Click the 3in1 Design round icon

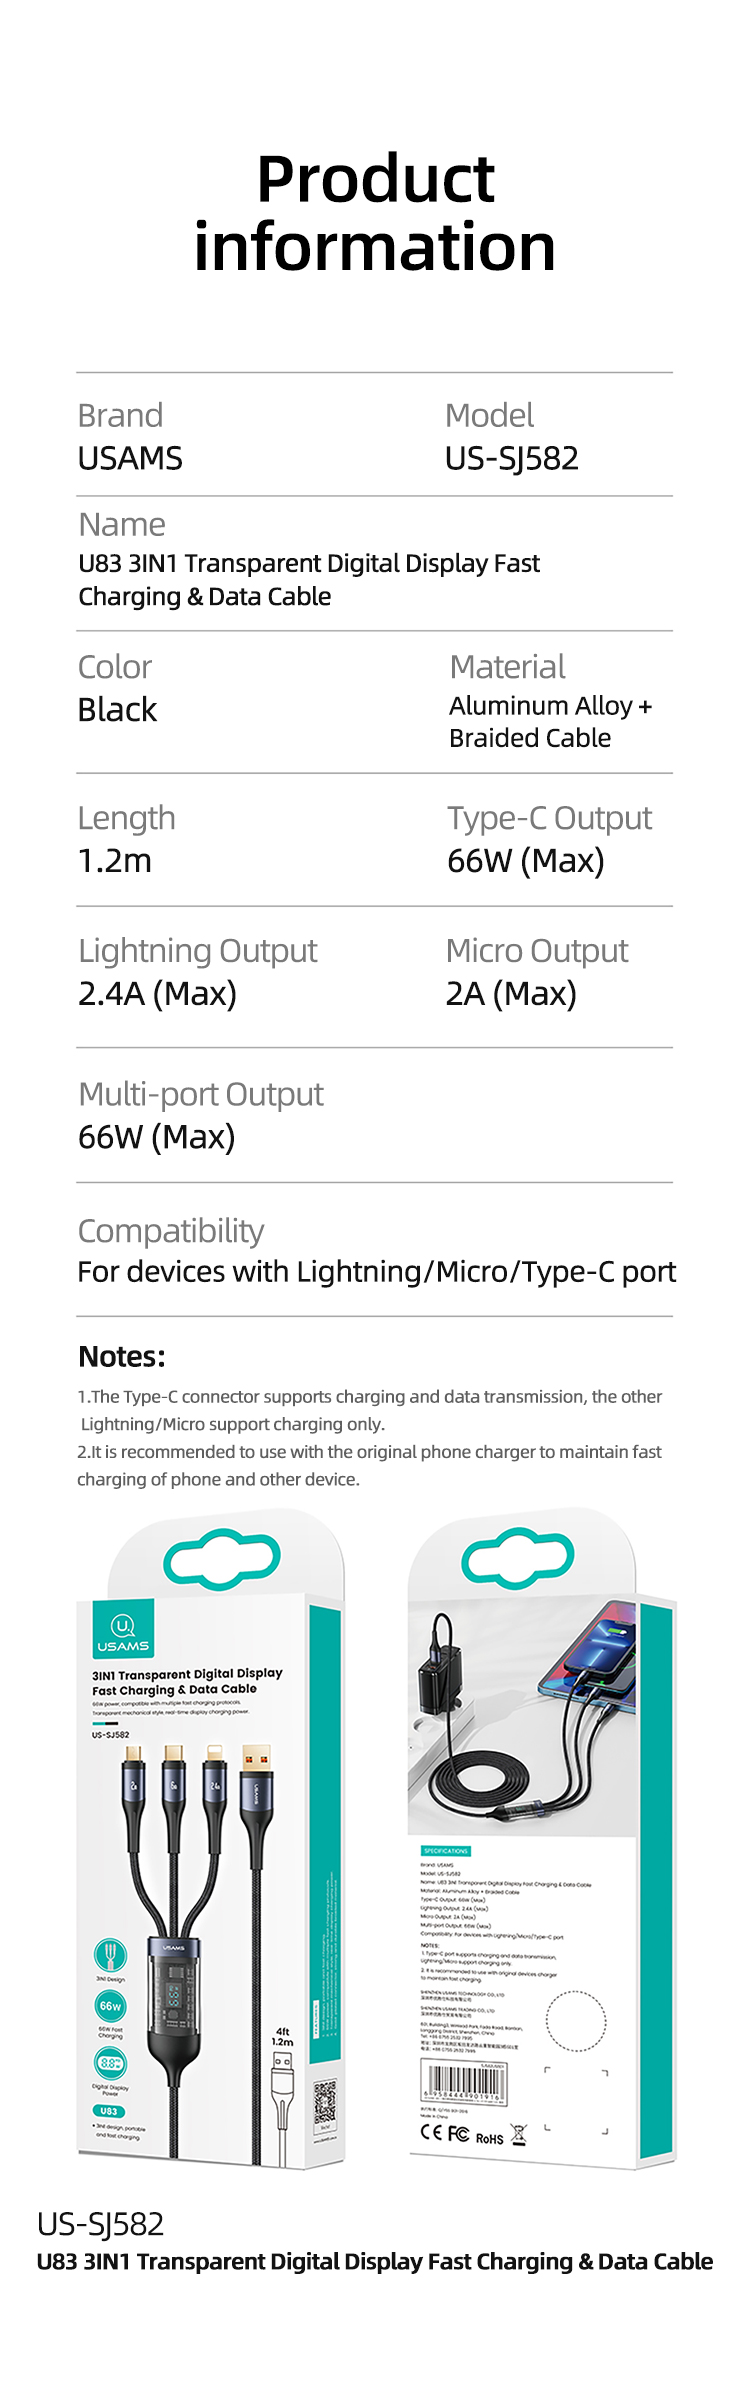[x=110, y=1954]
